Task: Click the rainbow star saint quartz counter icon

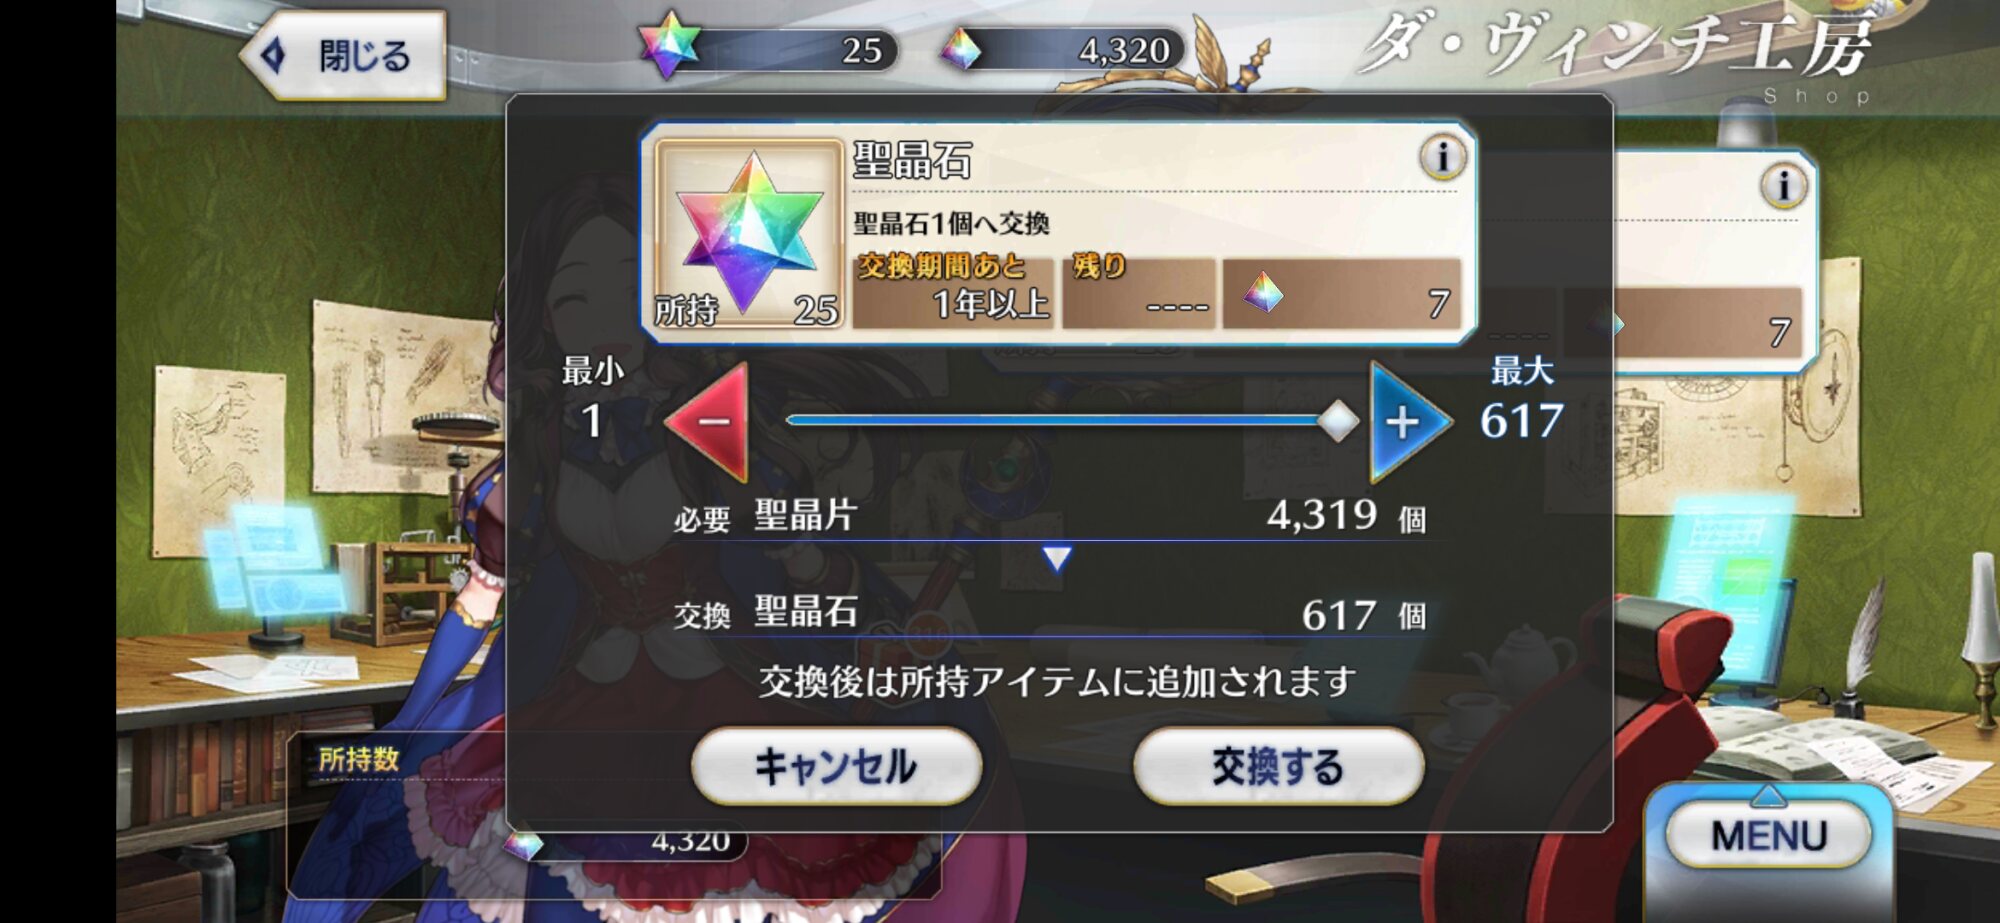Action: [x=668, y=46]
